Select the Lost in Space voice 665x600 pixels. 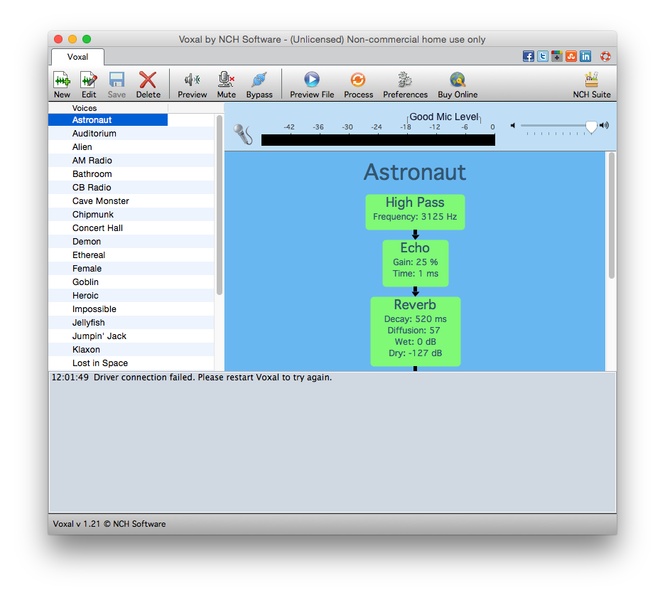131,363
